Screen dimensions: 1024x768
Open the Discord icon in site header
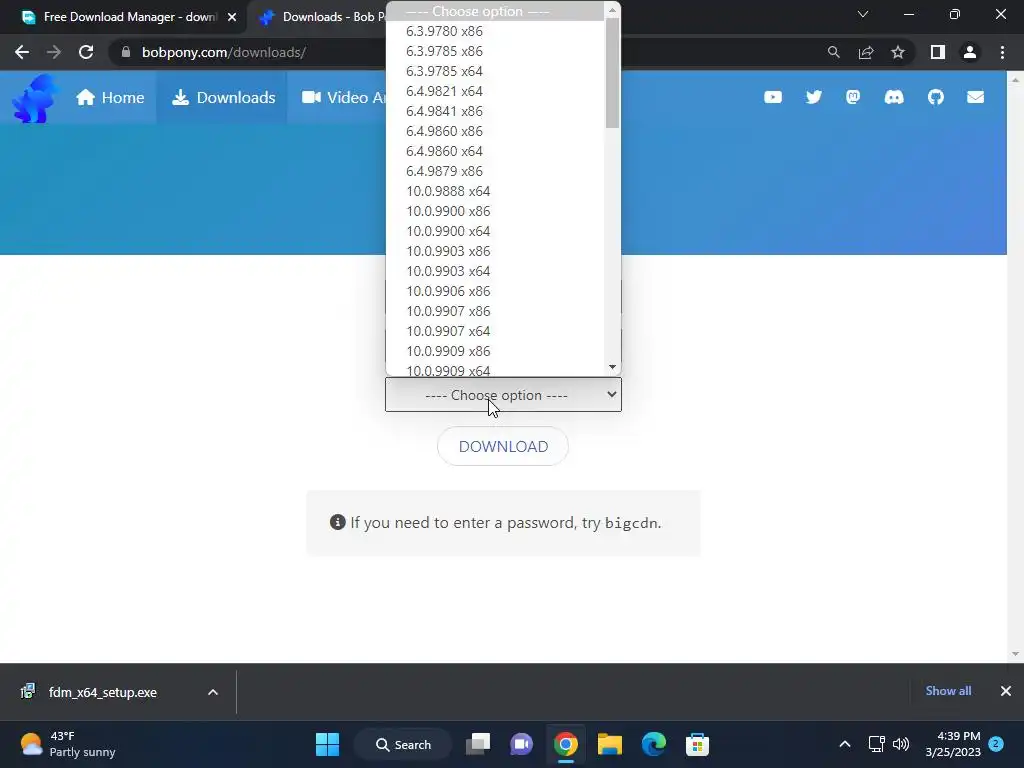pos(894,97)
